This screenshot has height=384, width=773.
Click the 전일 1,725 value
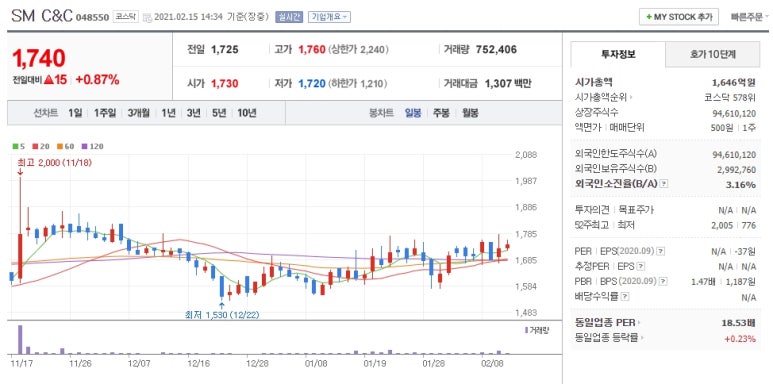tap(224, 50)
